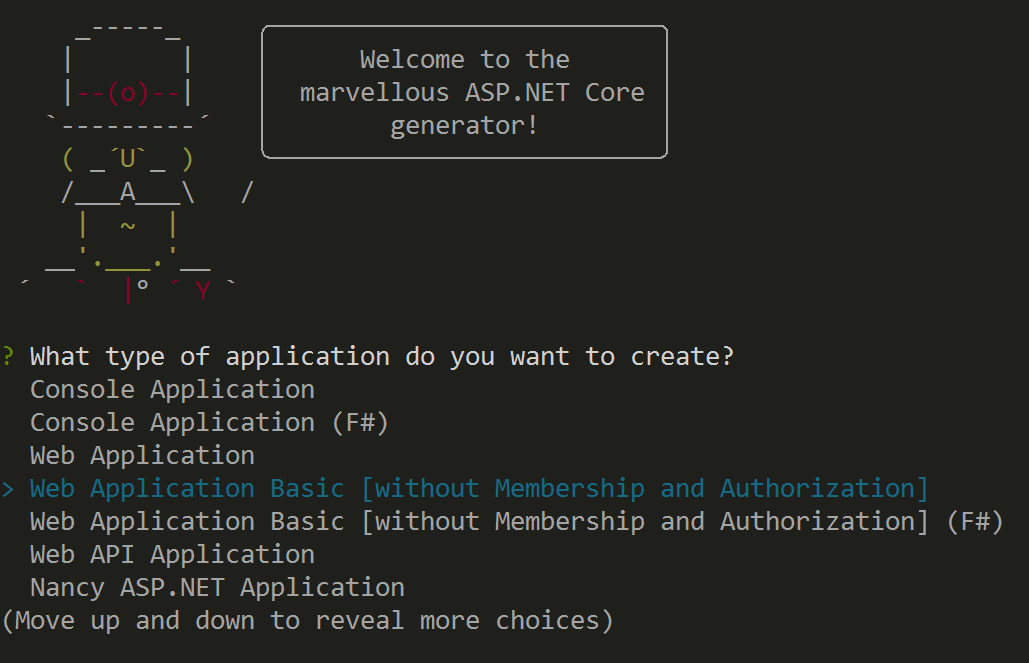The image size is (1029, 663).
Task: Click the ">" selection pointer arrow
Action: [x=8, y=489]
